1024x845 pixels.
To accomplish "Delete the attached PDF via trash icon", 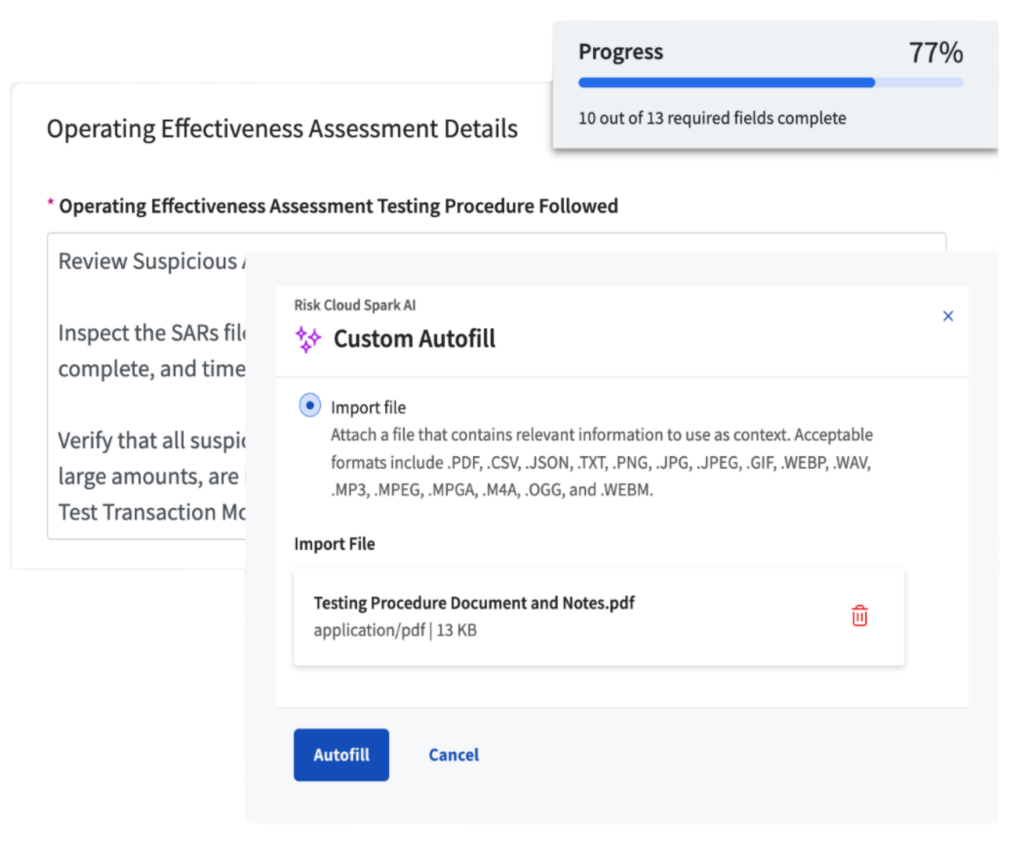I will pyautogui.click(x=858, y=617).
